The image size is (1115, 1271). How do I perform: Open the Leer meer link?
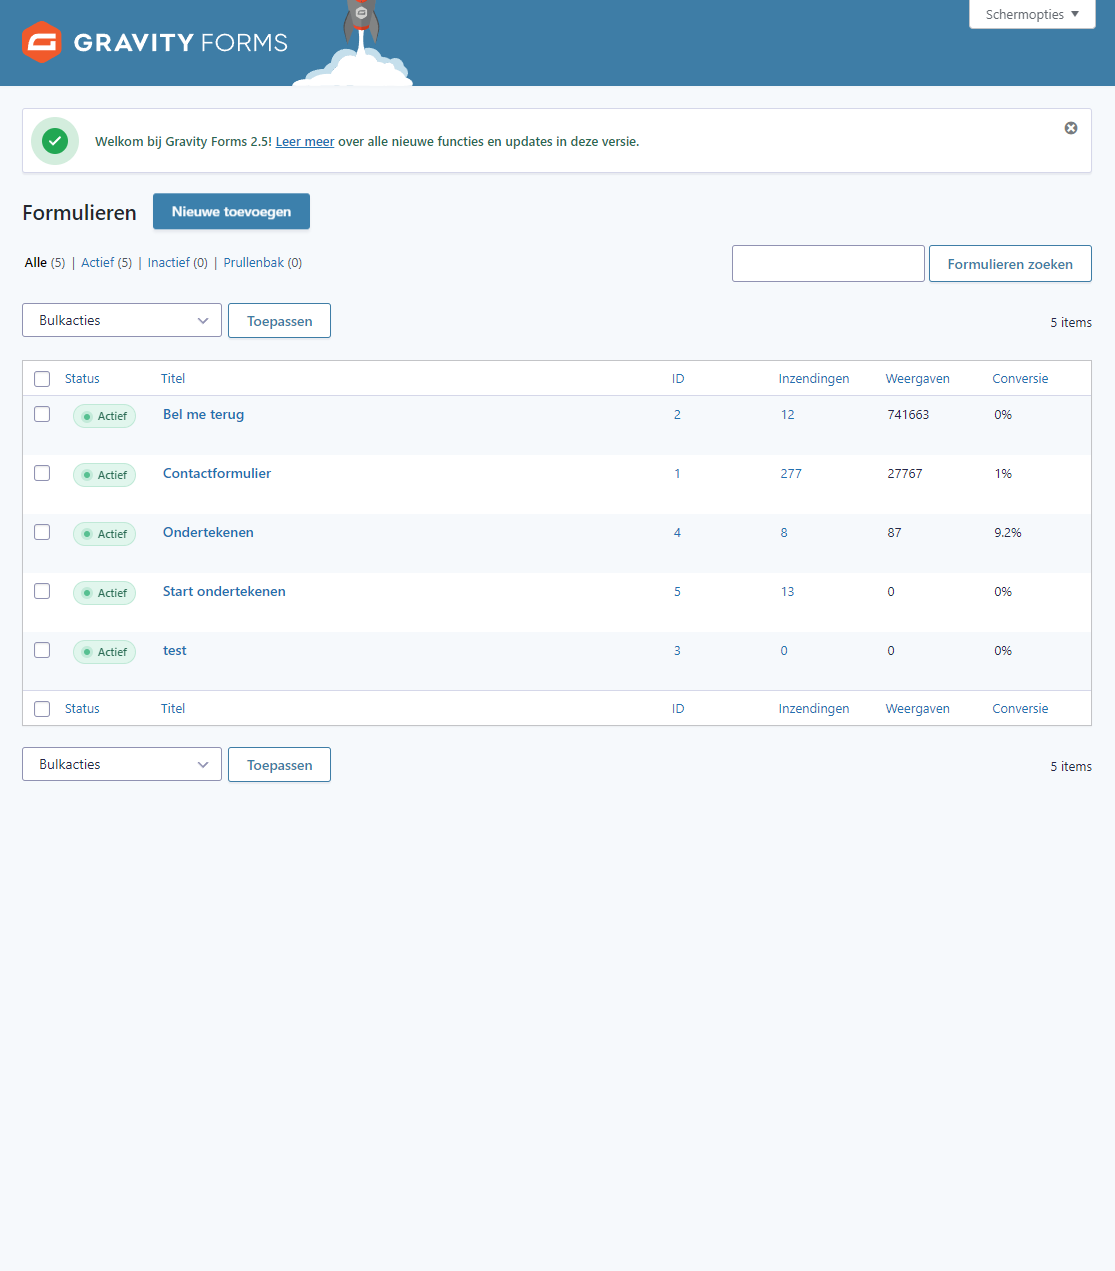[x=305, y=142]
